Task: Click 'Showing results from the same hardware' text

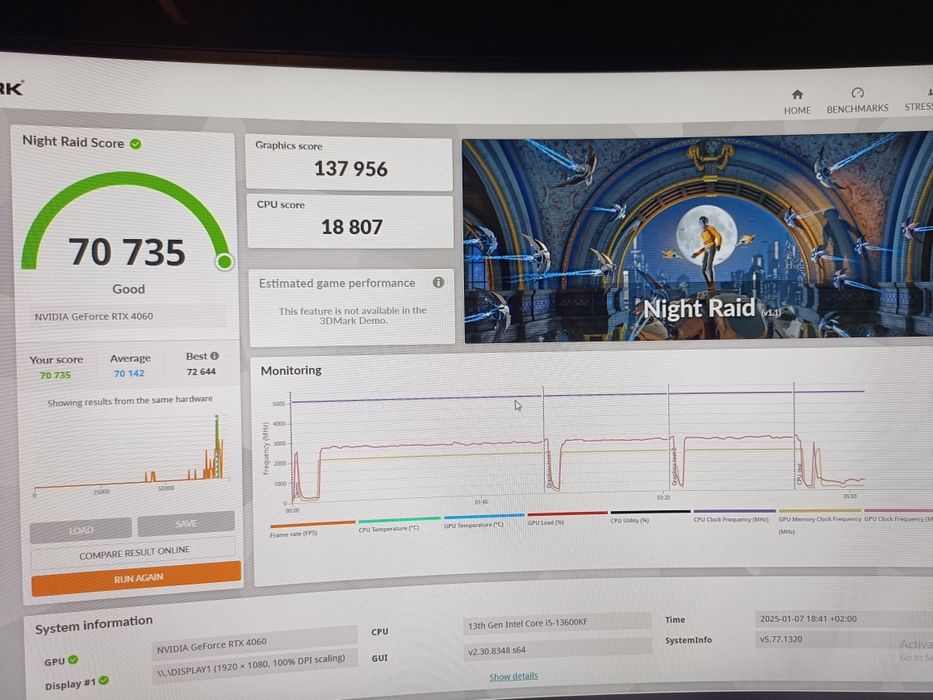Action: [130, 401]
